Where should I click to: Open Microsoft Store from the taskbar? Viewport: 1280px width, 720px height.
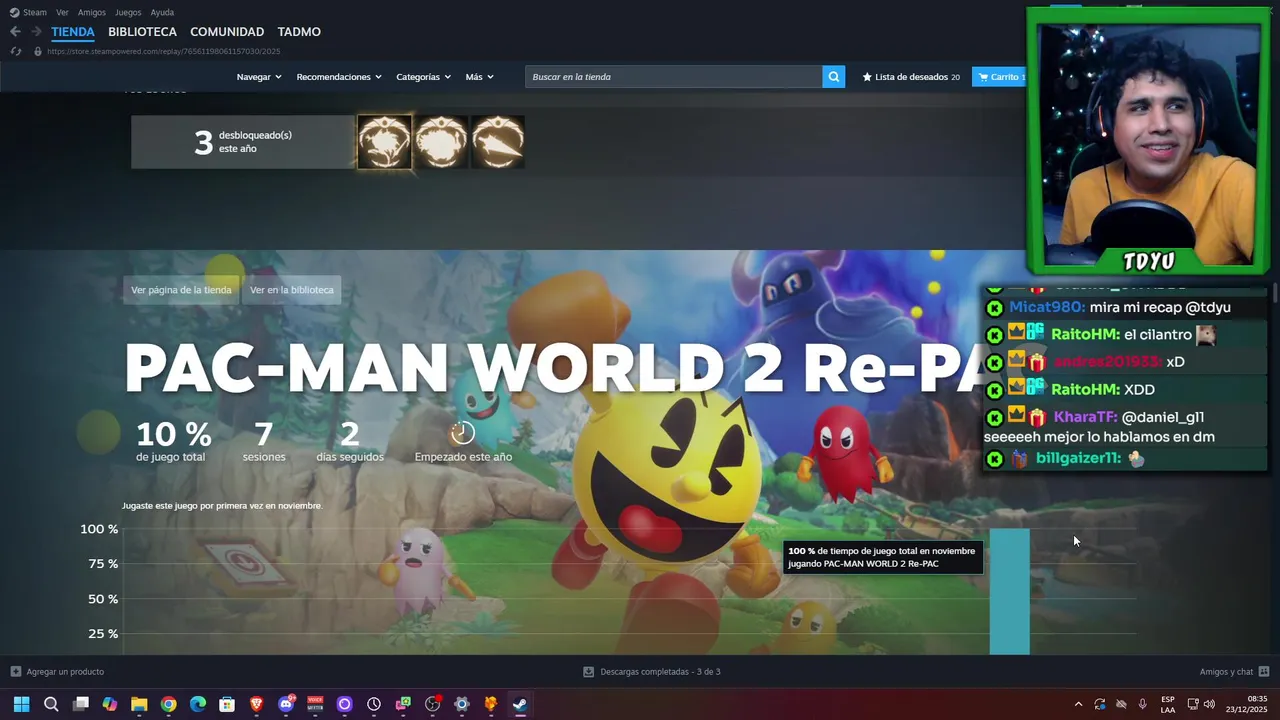tap(227, 704)
